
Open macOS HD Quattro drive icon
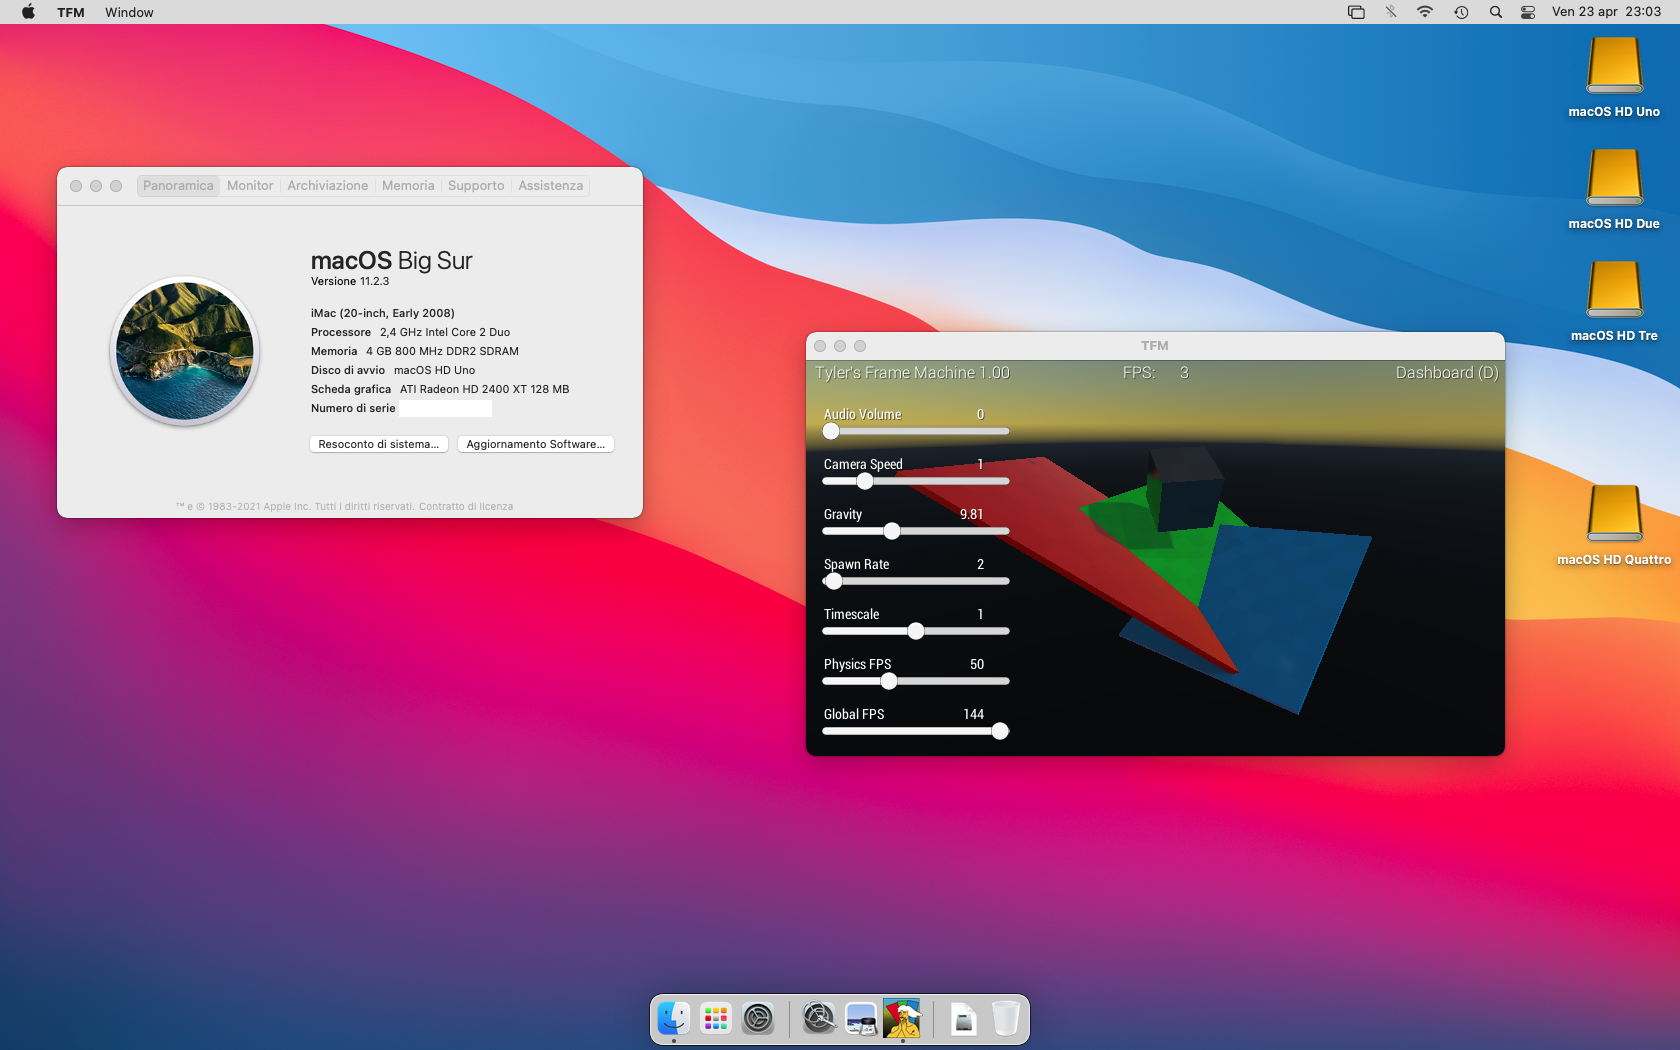click(1614, 514)
